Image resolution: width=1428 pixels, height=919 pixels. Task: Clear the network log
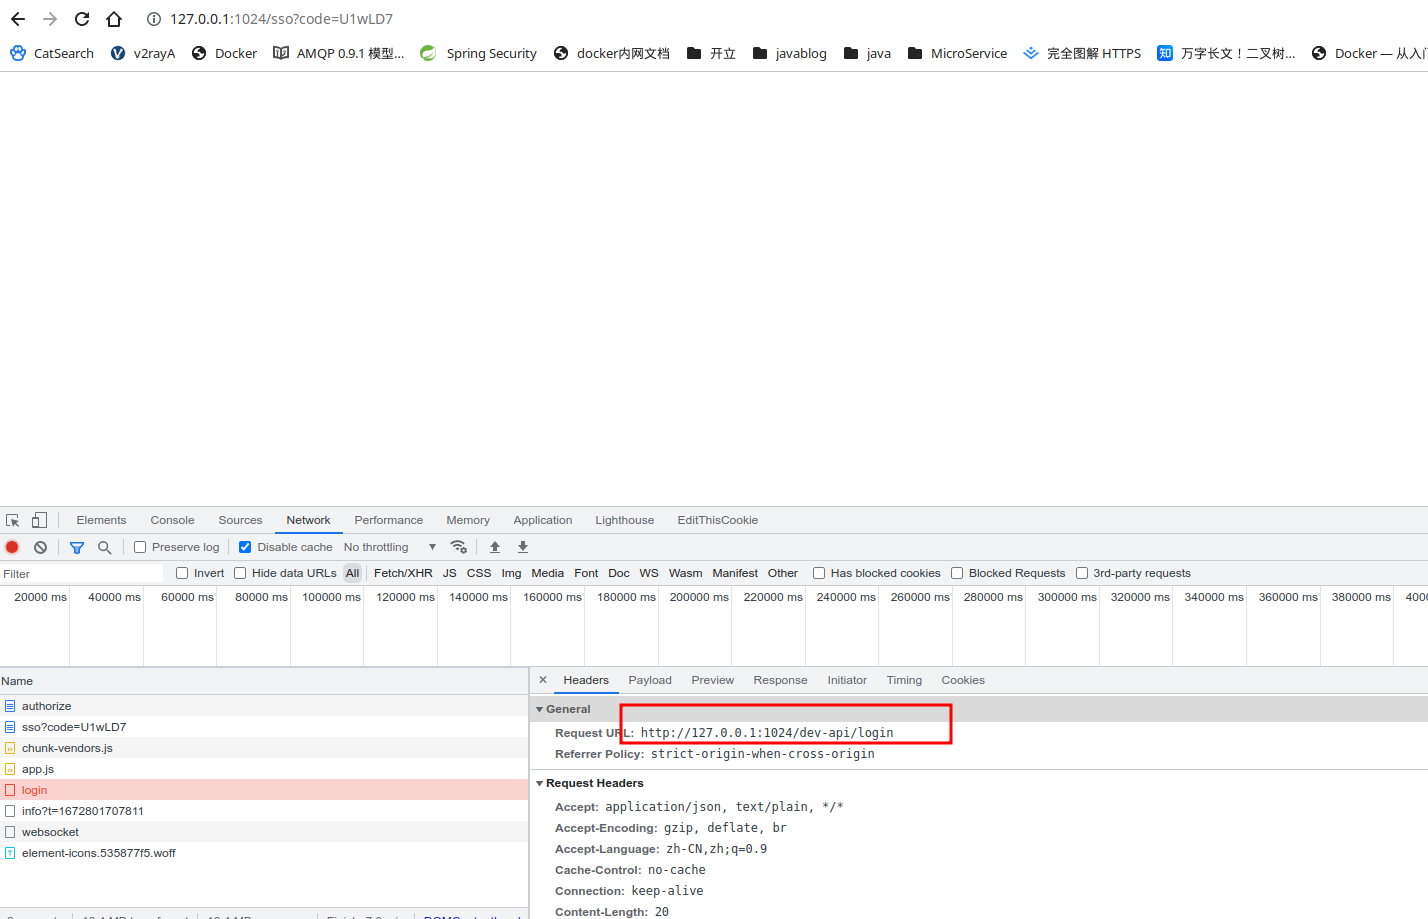click(x=40, y=547)
